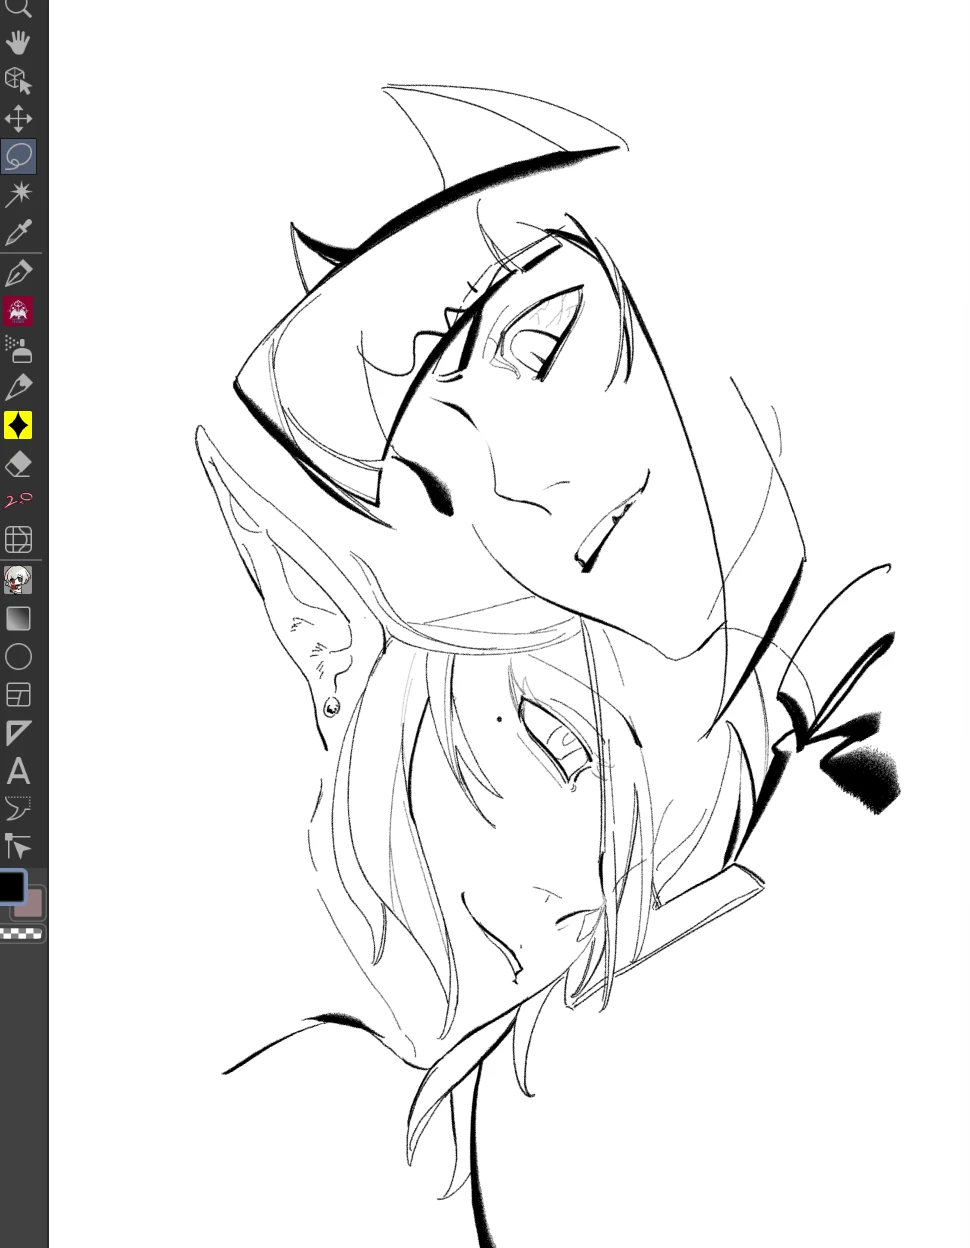
Task: Select the Move layer tool
Action: (x=18, y=119)
